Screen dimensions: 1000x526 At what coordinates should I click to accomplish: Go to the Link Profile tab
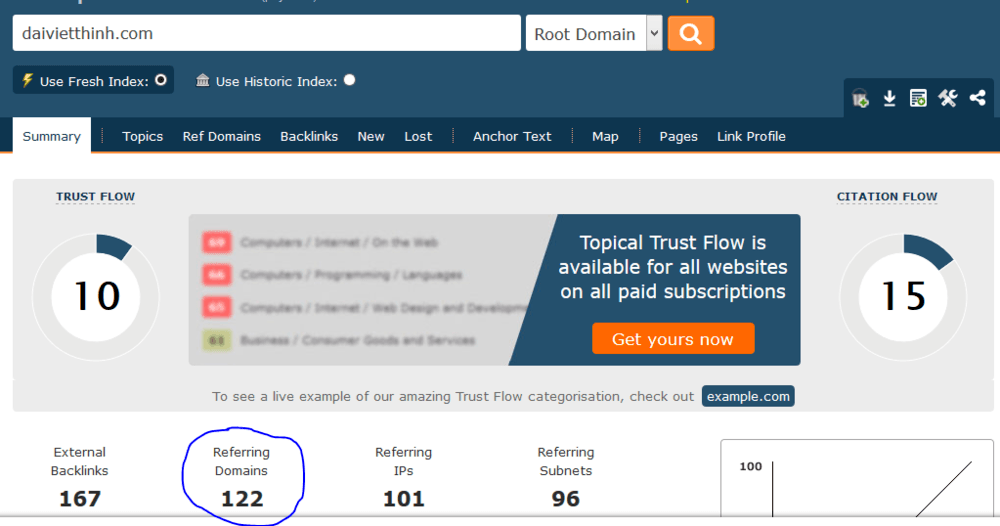coord(751,136)
